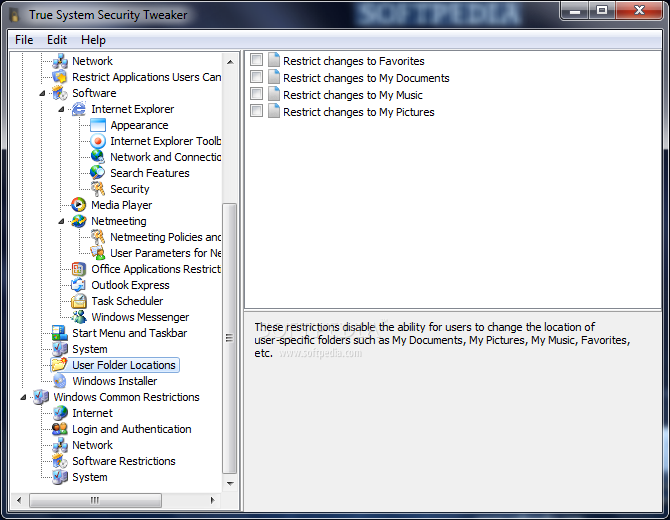Viewport: 670px width, 520px height.
Task: Click the horizontal scroll left arrow
Action: click(19, 500)
